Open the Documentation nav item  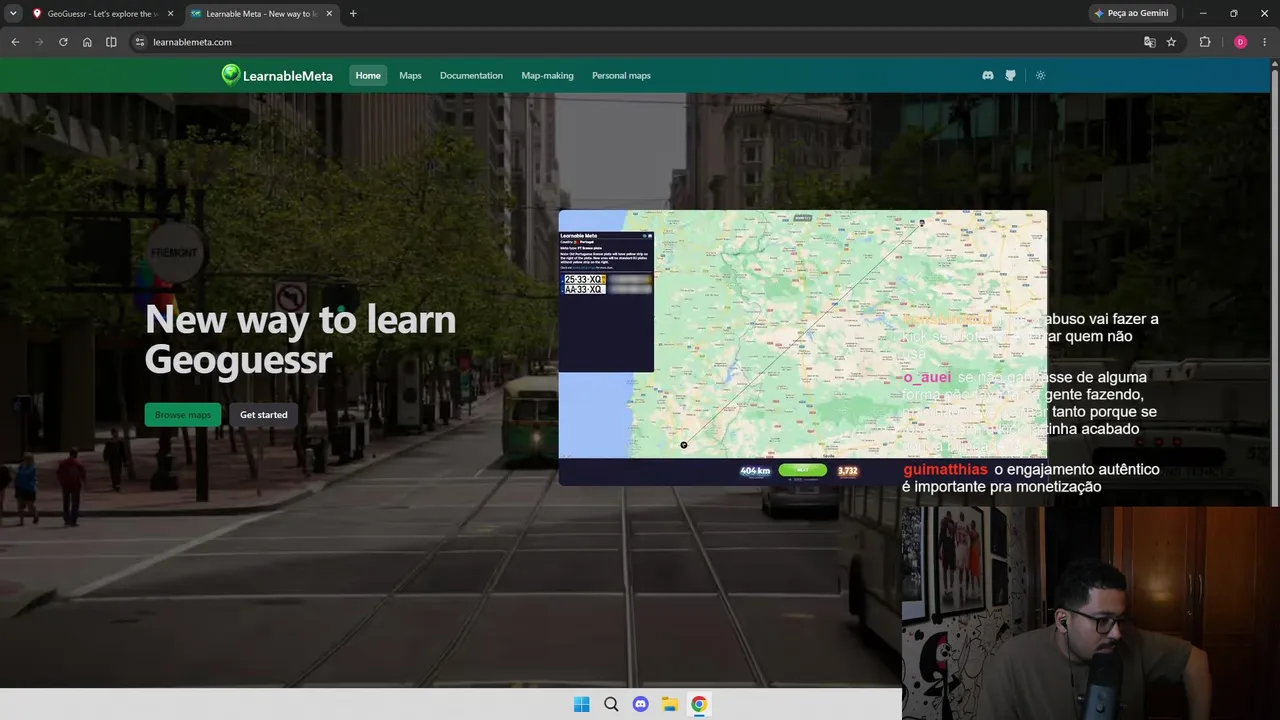(471, 75)
